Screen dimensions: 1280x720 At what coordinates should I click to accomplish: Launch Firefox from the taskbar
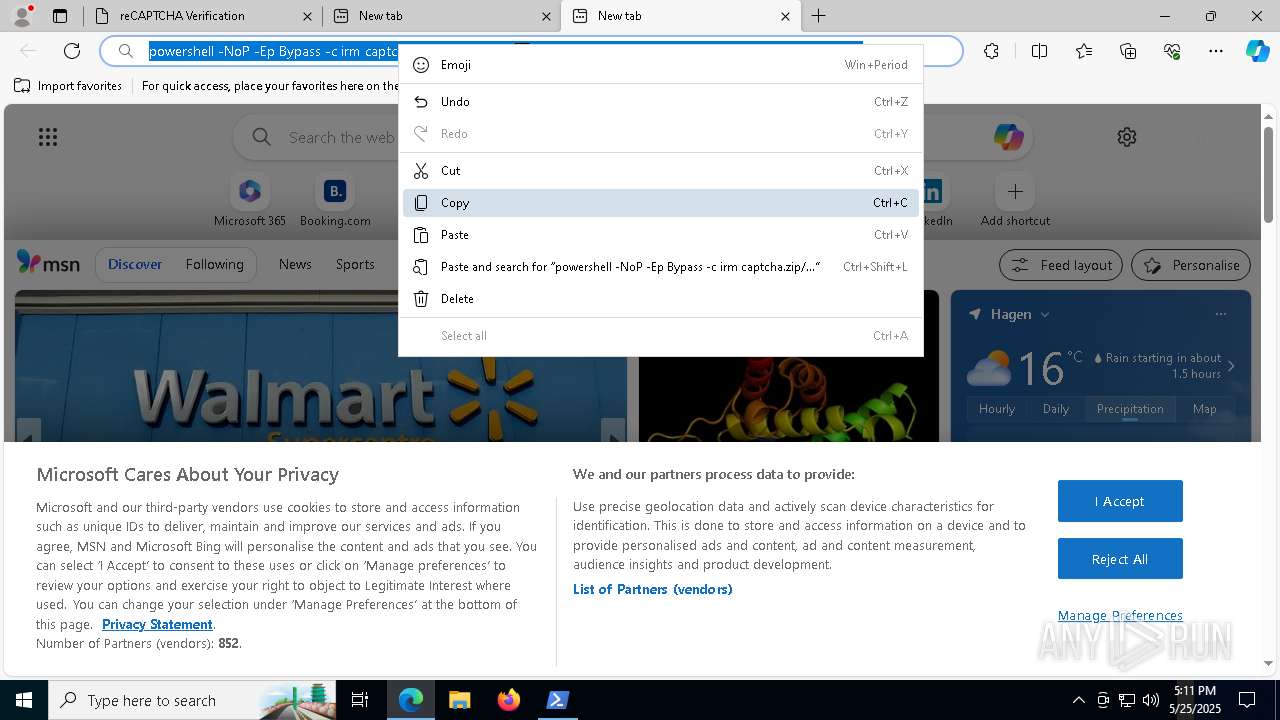pyautogui.click(x=508, y=700)
